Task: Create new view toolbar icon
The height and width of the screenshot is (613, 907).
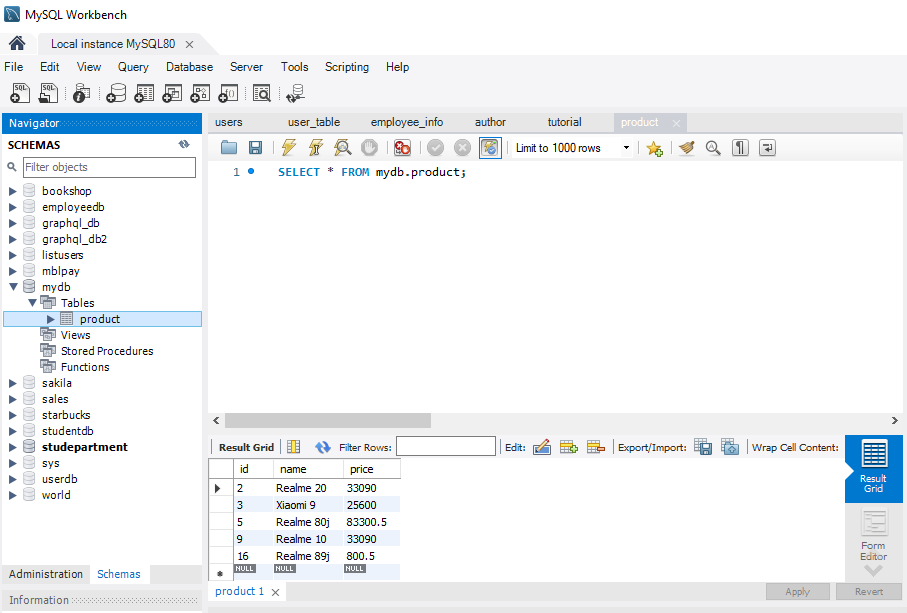Action: tap(172, 93)
